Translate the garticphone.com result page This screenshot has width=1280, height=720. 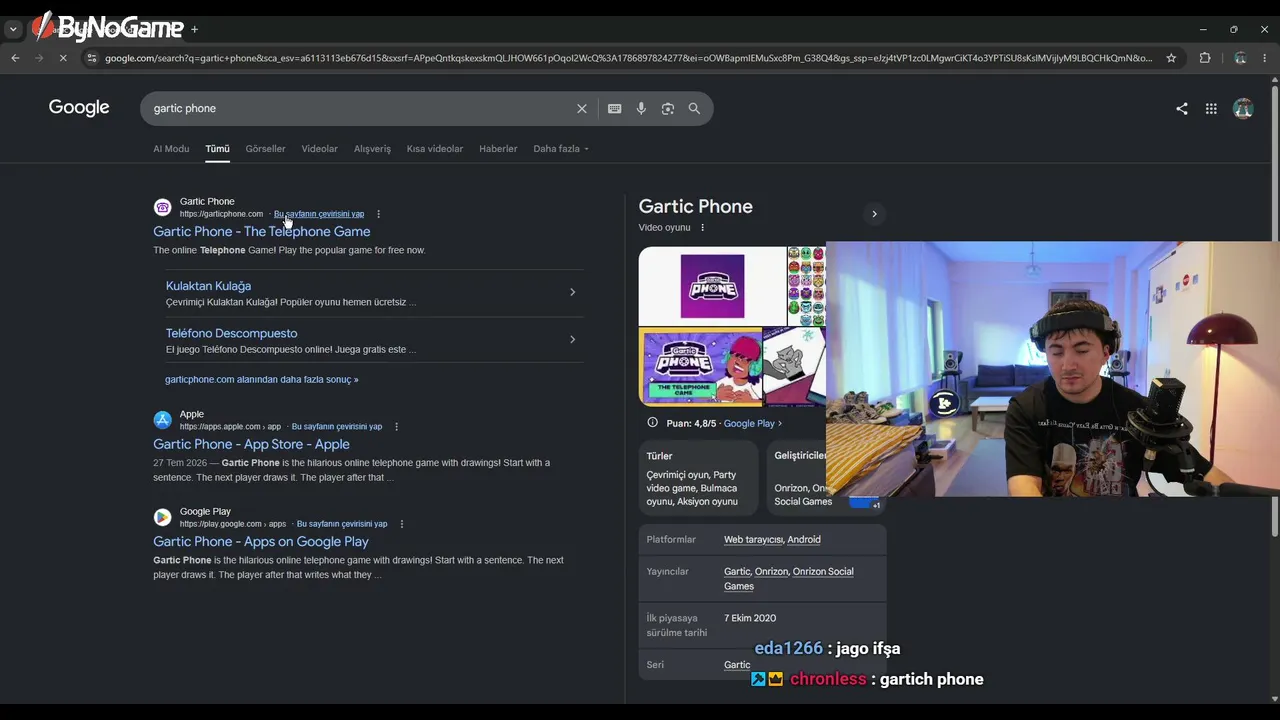point(319,214)
